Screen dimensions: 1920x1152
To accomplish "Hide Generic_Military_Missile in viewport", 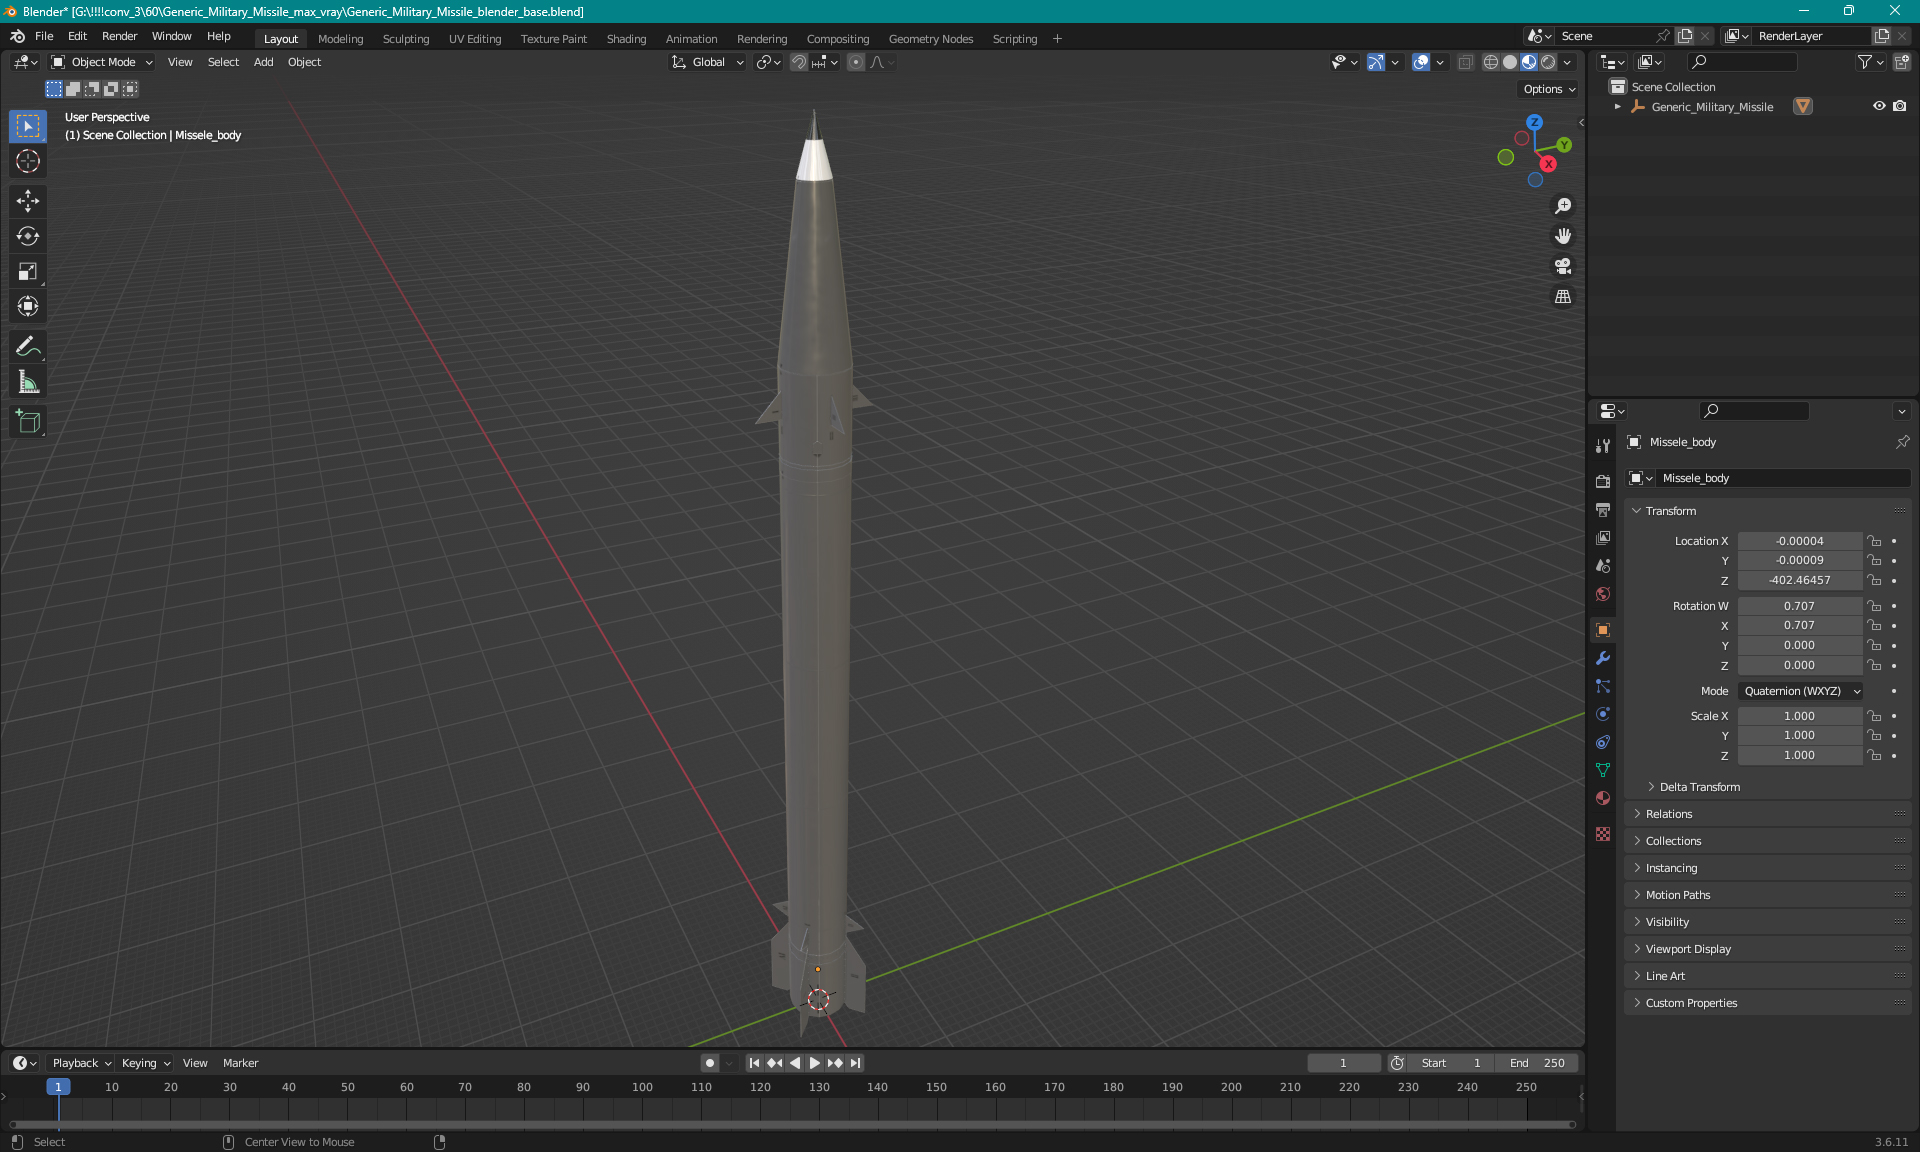I will (1879, 106).
